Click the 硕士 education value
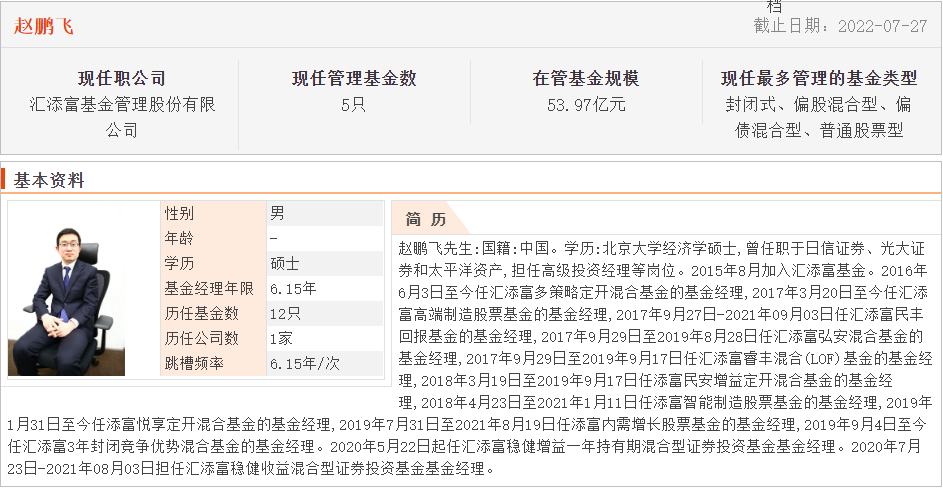 click(285, 263)
